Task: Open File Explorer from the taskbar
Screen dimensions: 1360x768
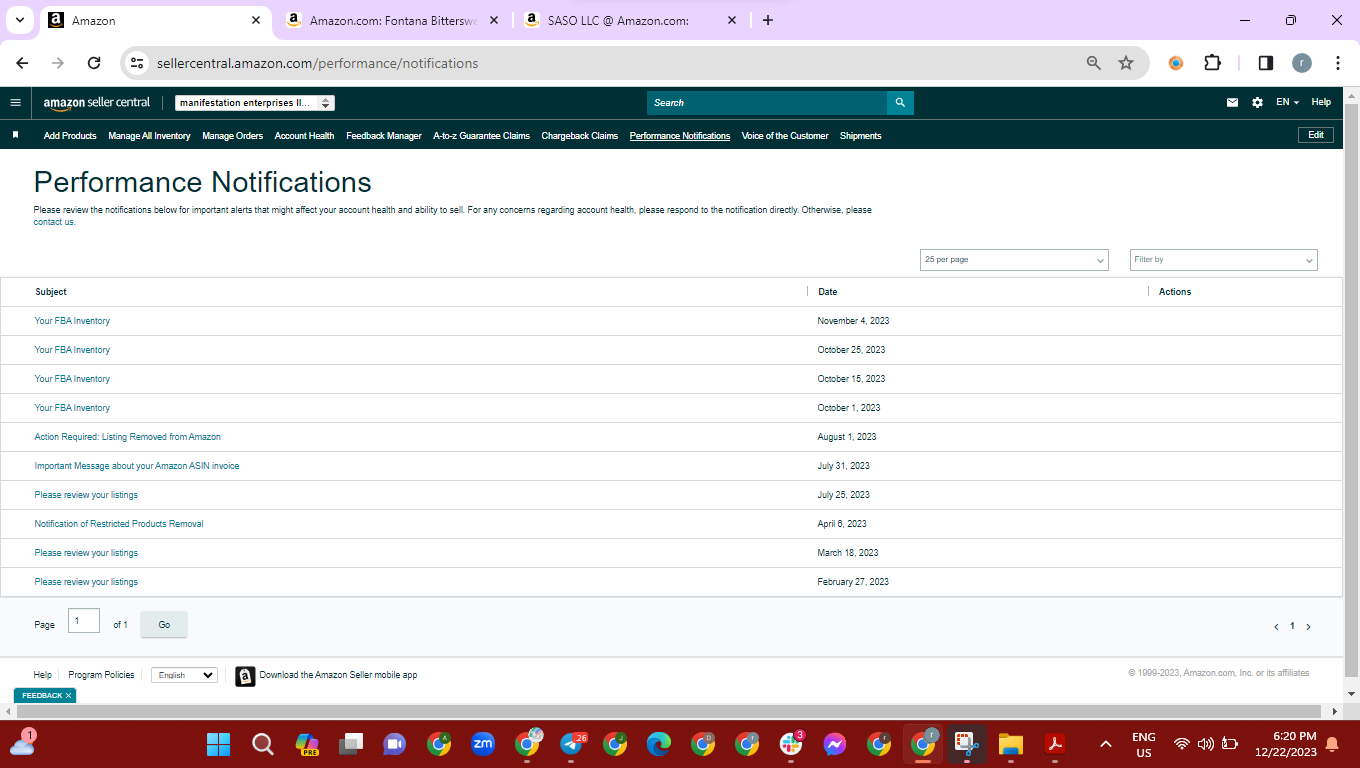Action: tap(1011, 744)
